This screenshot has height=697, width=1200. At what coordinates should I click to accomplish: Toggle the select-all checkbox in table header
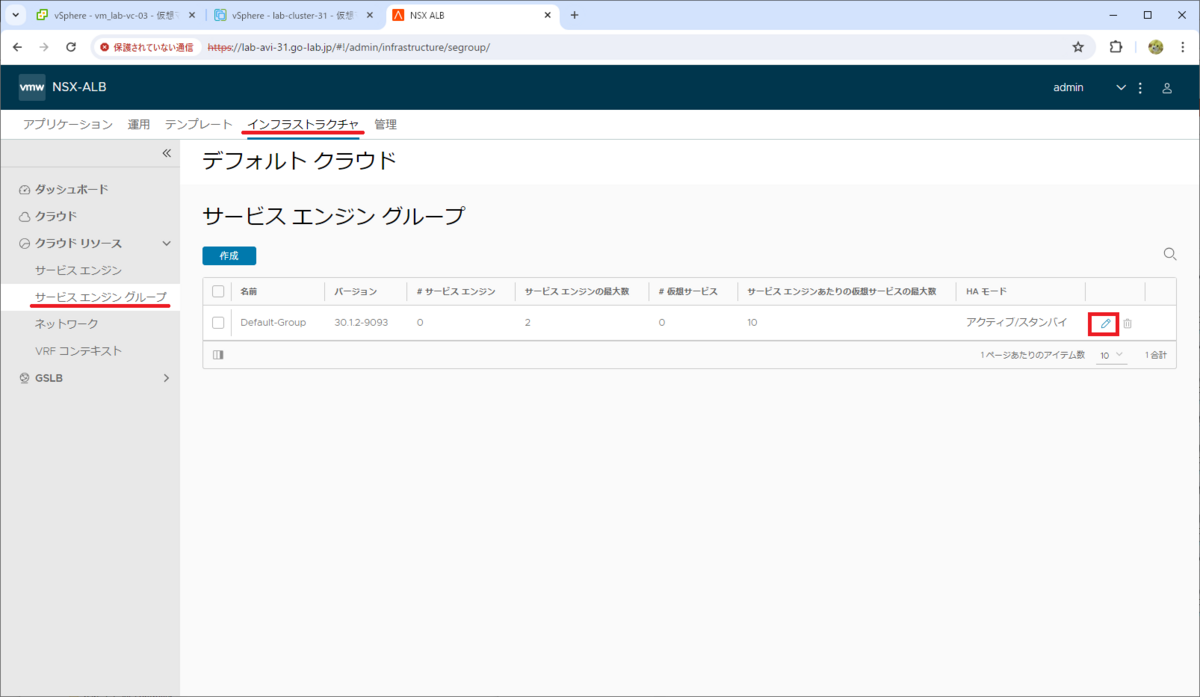(218, 291)
